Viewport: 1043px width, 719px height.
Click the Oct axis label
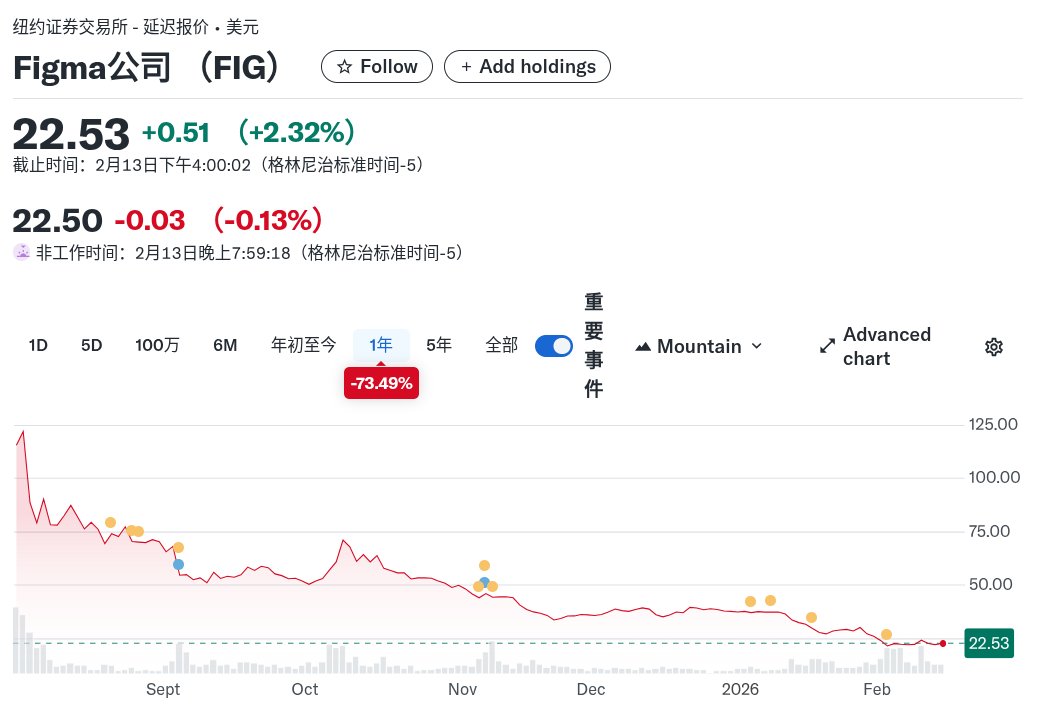coord(305,689)
